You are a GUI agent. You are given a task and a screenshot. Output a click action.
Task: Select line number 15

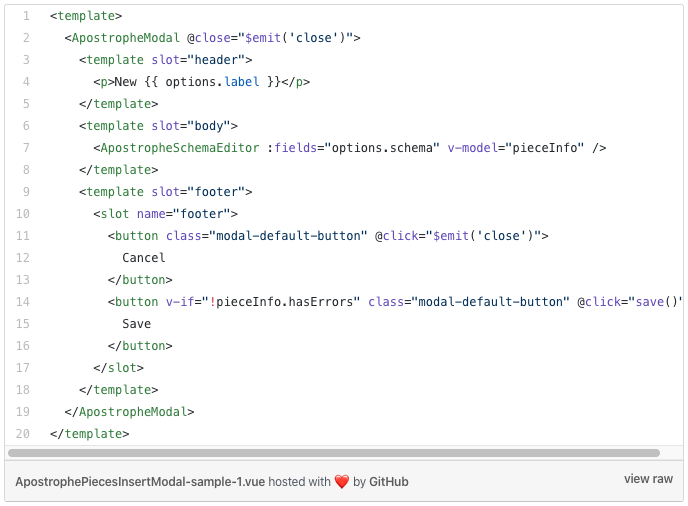pyautogui.click(x=23, y=324)
